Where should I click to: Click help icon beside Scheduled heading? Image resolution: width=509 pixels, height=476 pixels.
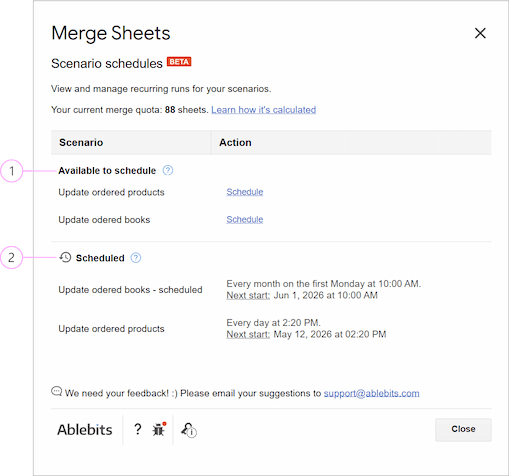click(x=136, y=258)
